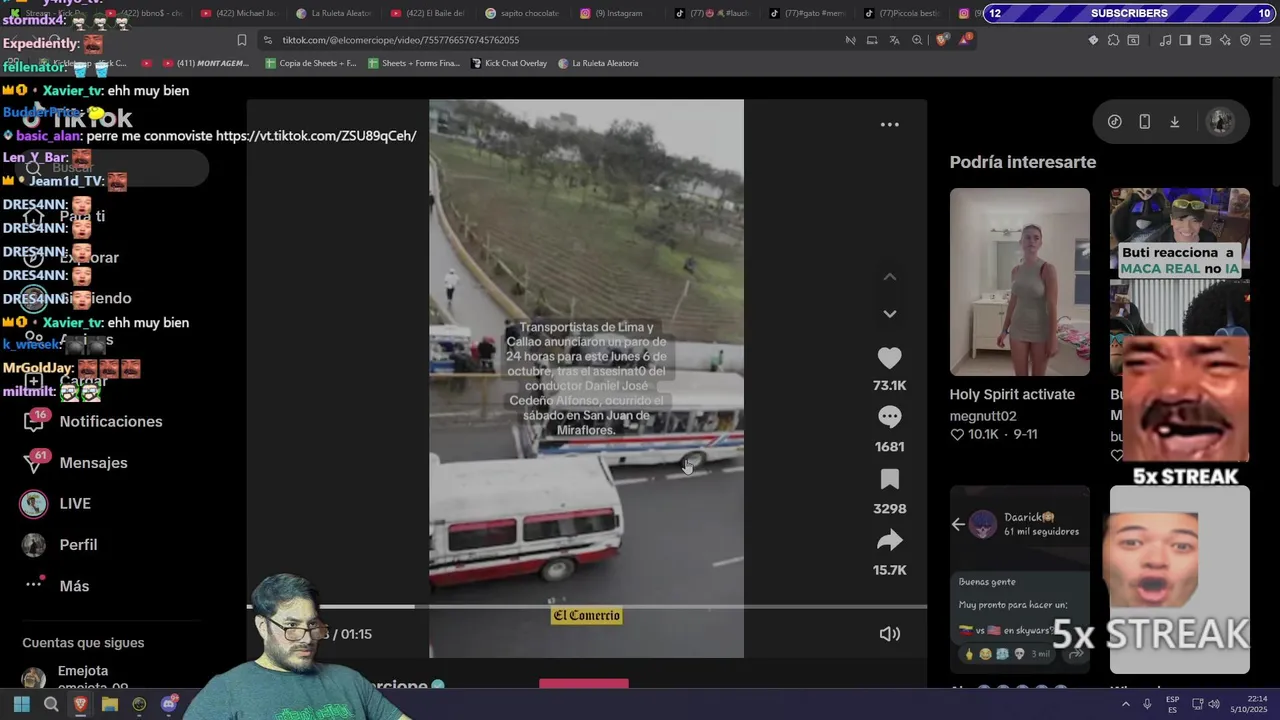Share the video with the arrow icon
The width and height of the screenshot is (1280, 720).
pos(889,541)
